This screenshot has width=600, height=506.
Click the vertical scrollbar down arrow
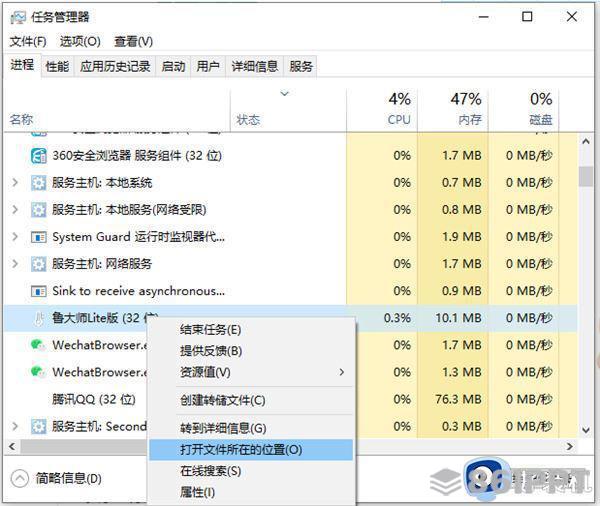pos(585,430)
